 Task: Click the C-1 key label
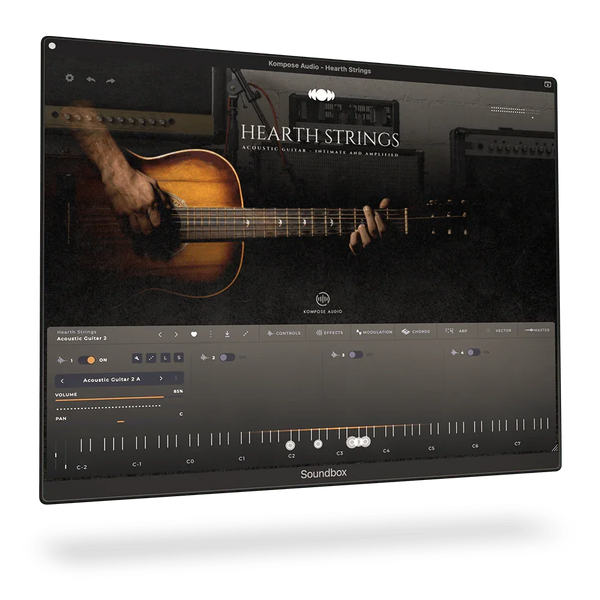[137, 464]
